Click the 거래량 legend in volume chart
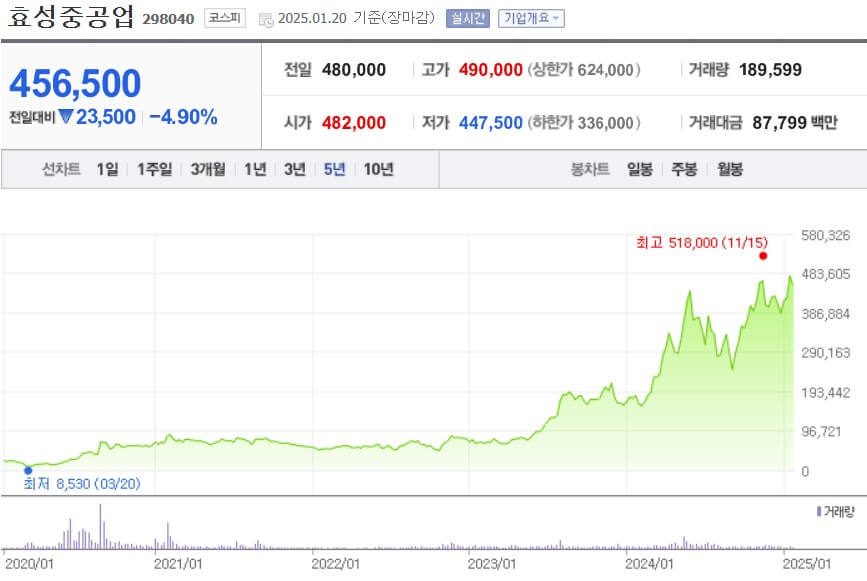The height and width of the screenshot is (581, 867). (x=835, y=511)
